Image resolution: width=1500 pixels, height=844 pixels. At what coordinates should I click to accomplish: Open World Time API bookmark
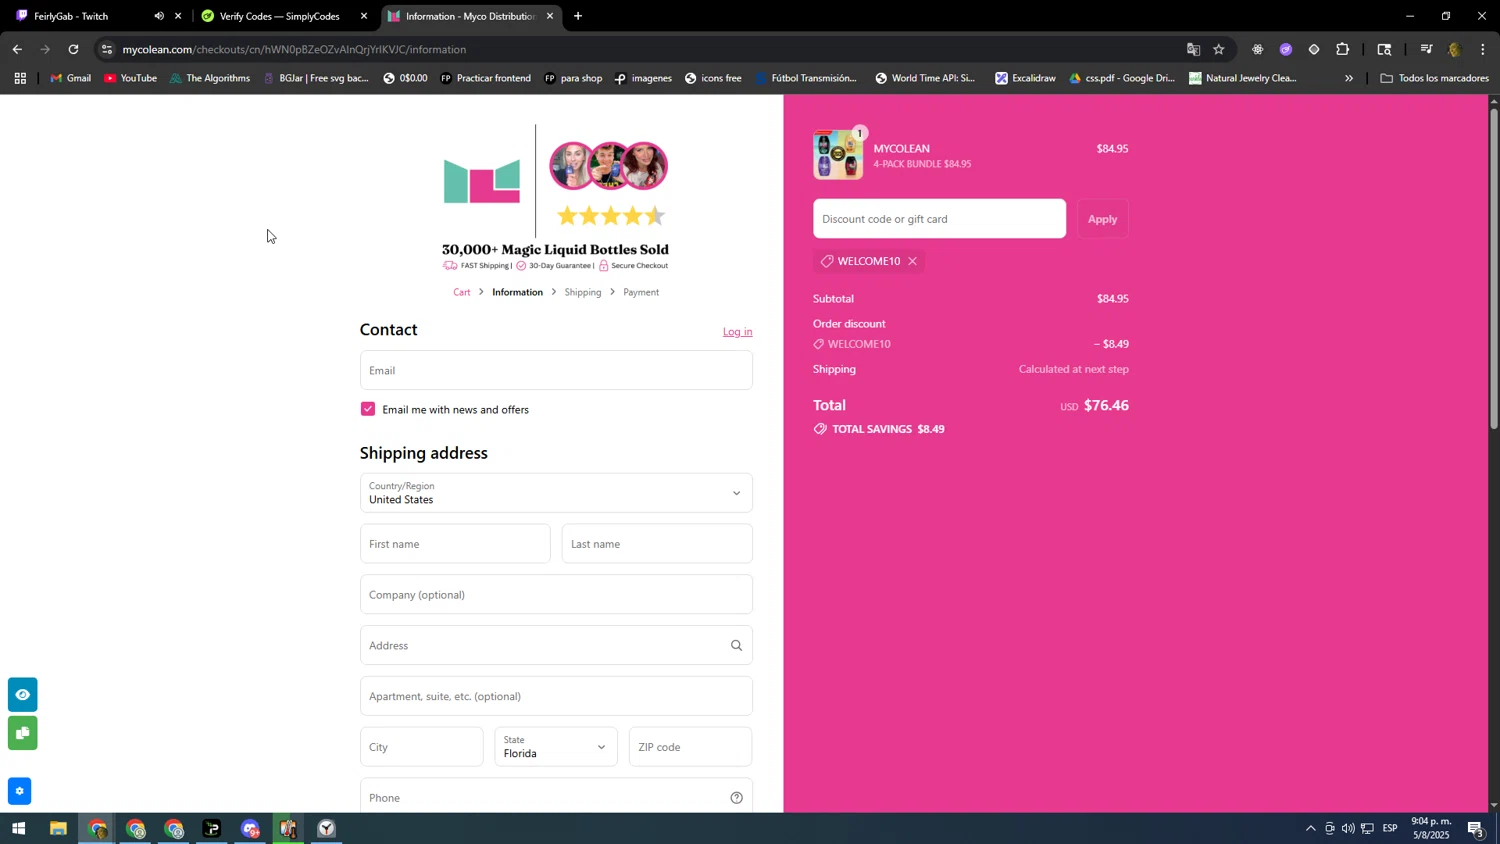925,78
